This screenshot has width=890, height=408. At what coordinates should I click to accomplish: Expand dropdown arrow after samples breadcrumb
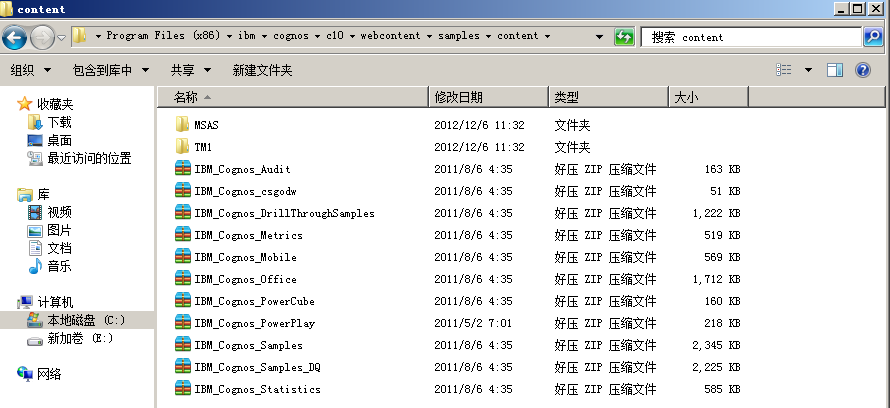(488, 36)
